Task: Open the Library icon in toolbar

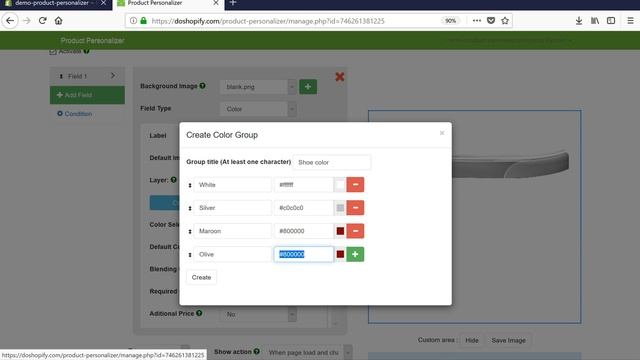Action: click(595, 20)
